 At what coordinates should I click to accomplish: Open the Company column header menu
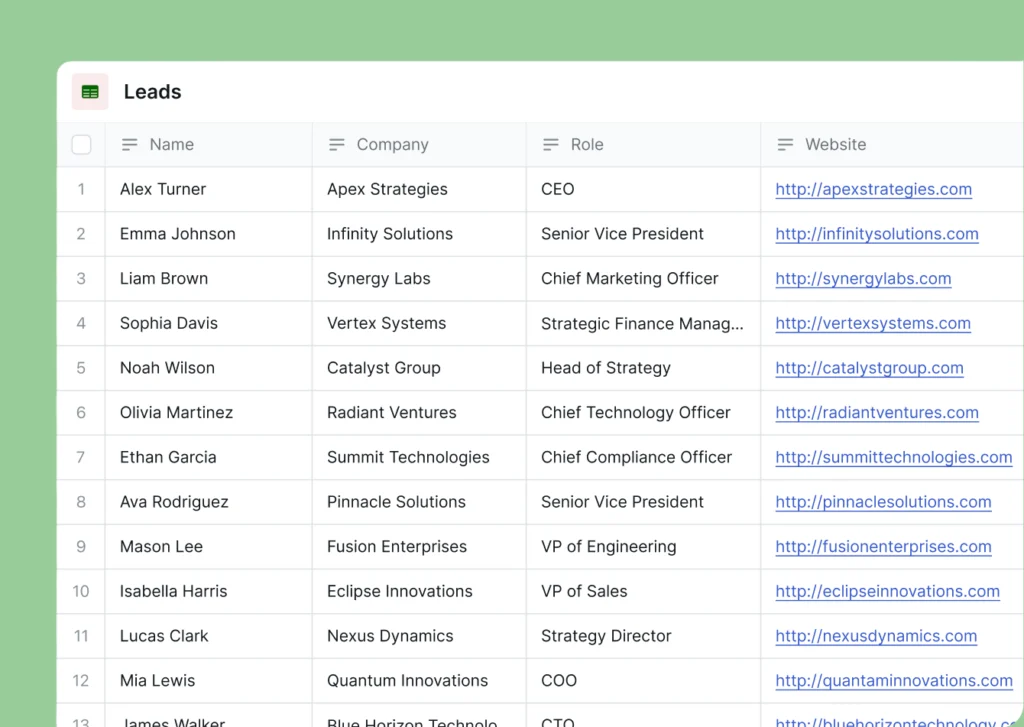pos(392,145)
